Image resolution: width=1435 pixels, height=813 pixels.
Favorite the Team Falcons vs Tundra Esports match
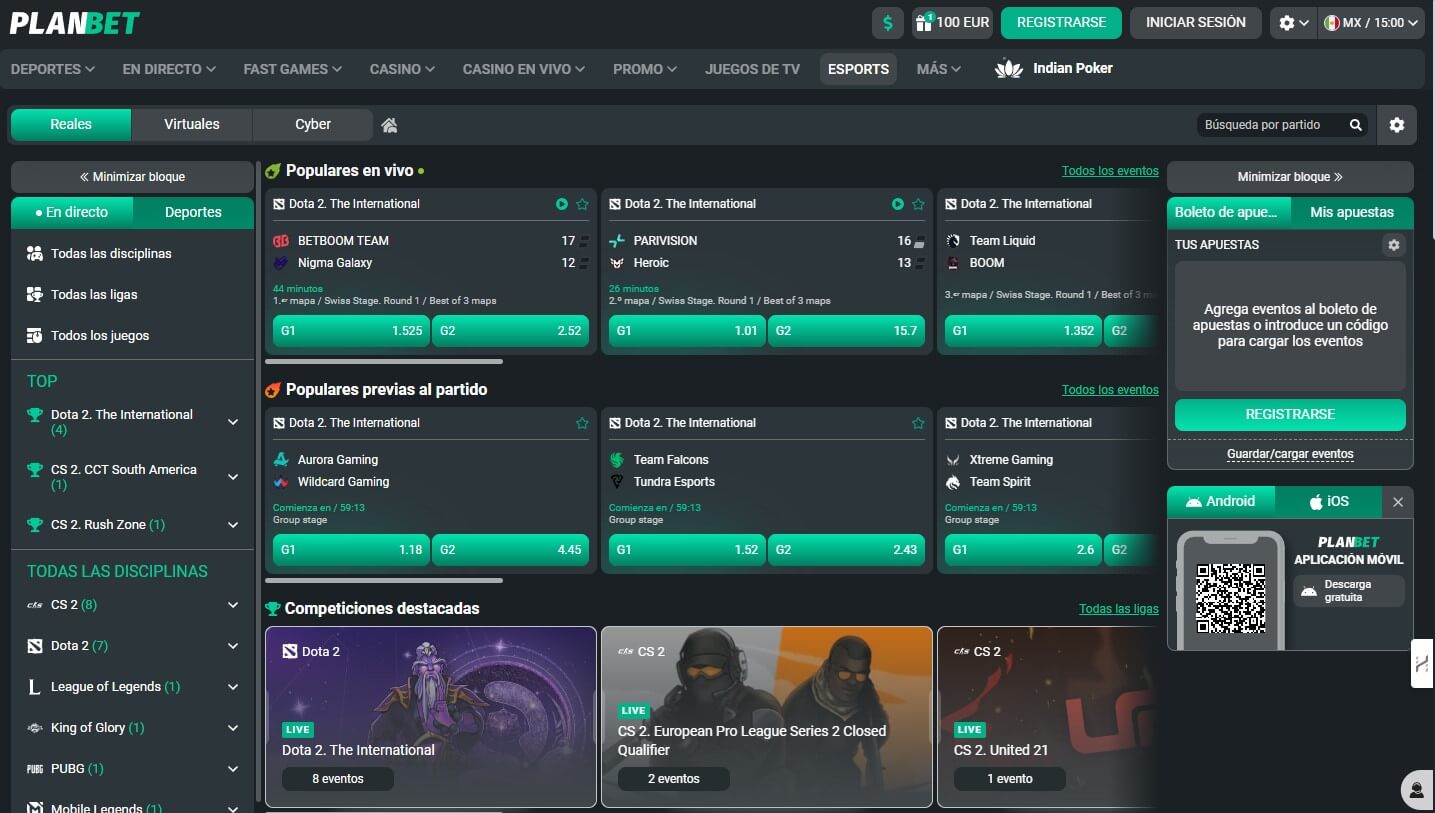coord(918,423)
